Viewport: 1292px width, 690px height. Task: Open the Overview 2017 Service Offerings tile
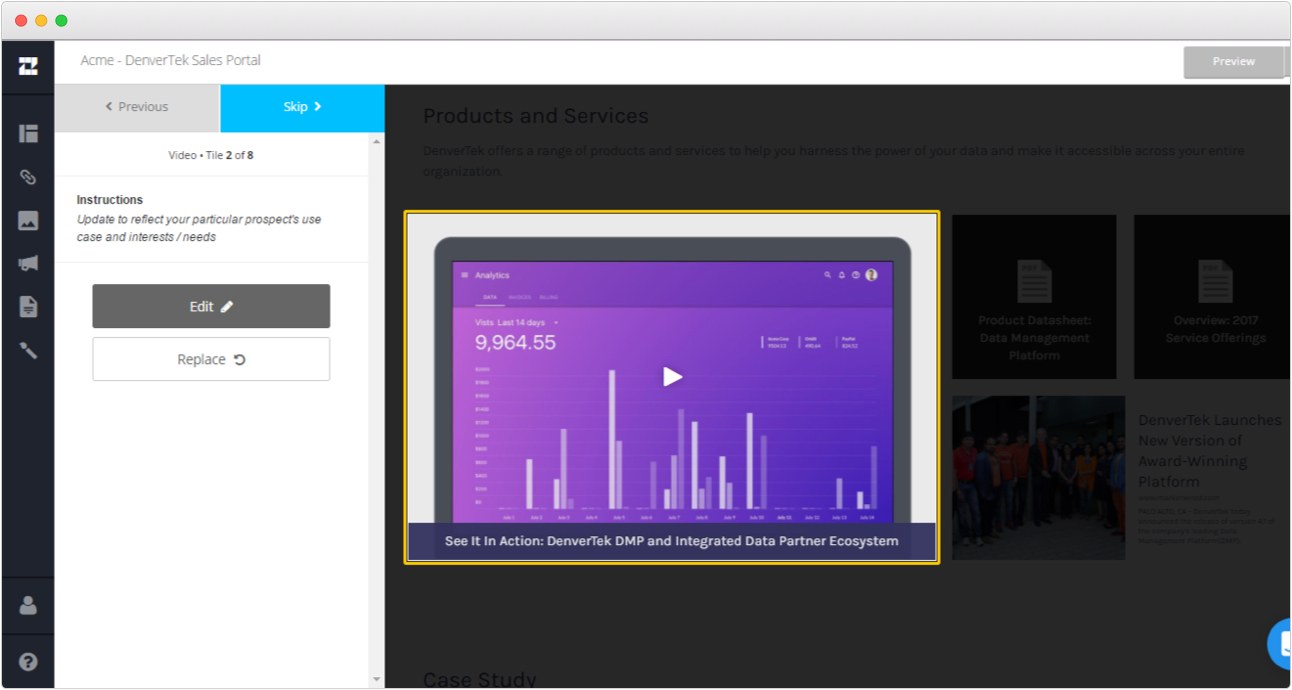(1211, 297)
